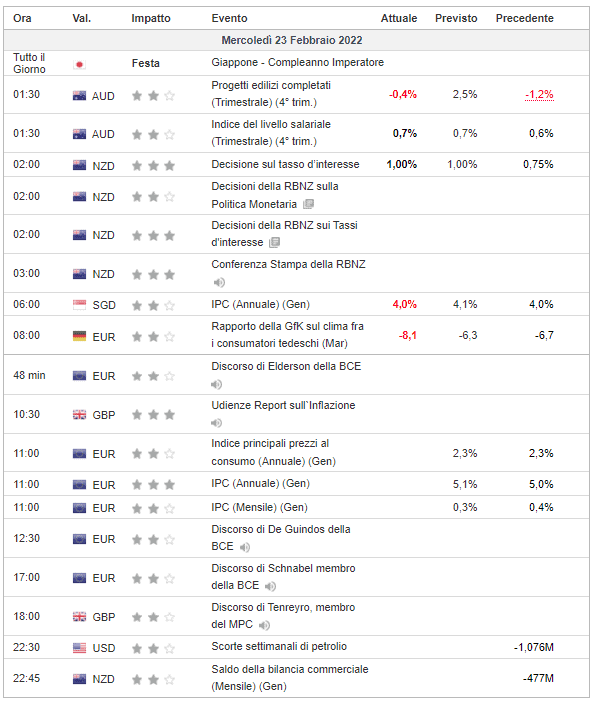This screenshot has width=593, height=704.
Task: Click the US flag next to USD
Action: [79, 648]
